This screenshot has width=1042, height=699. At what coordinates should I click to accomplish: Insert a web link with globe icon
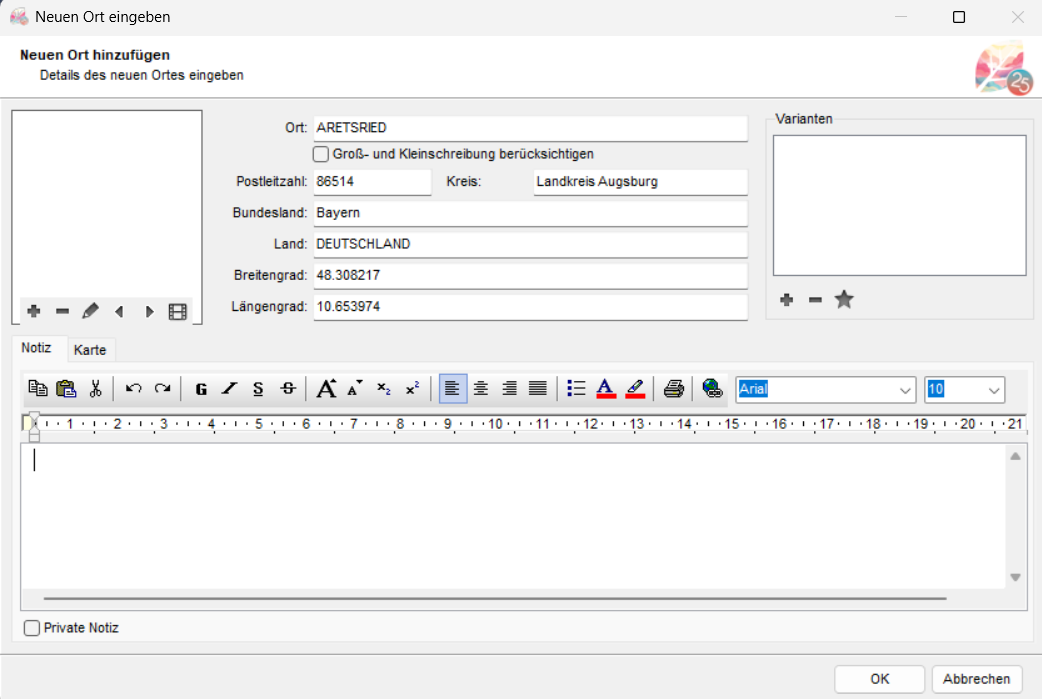click(712, 388)
